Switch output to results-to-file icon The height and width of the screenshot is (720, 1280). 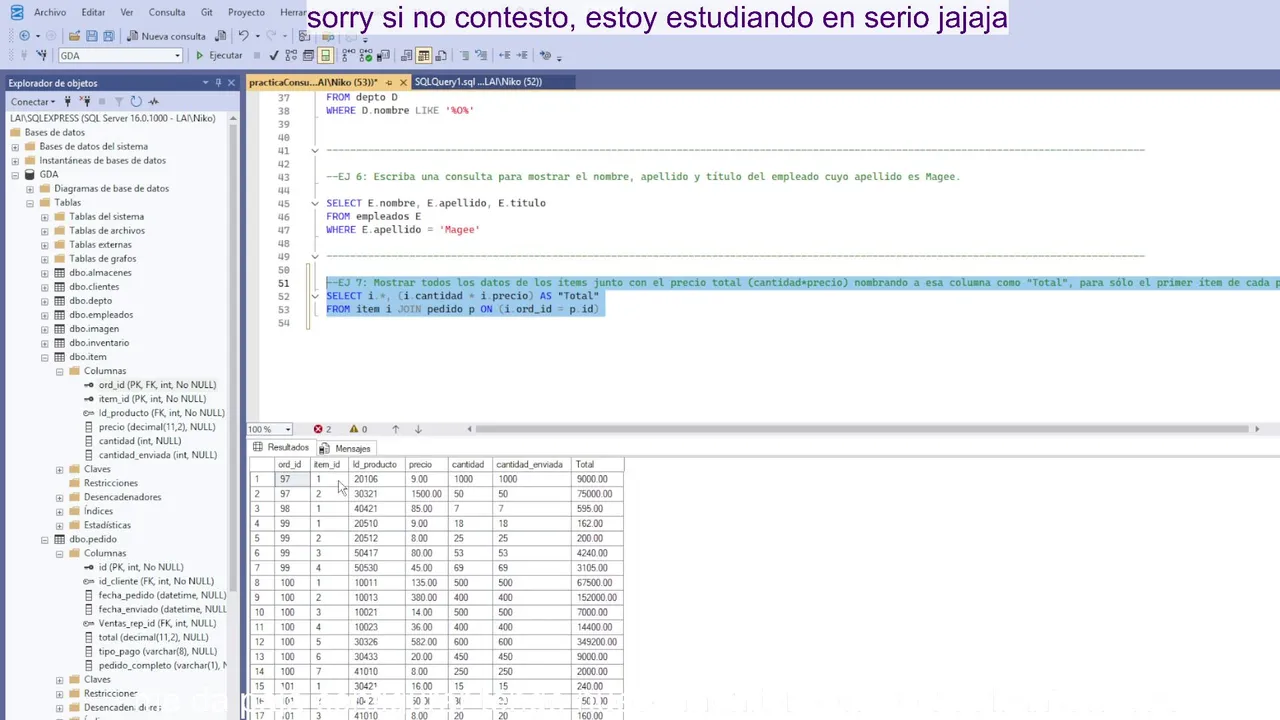coord(441,56)
